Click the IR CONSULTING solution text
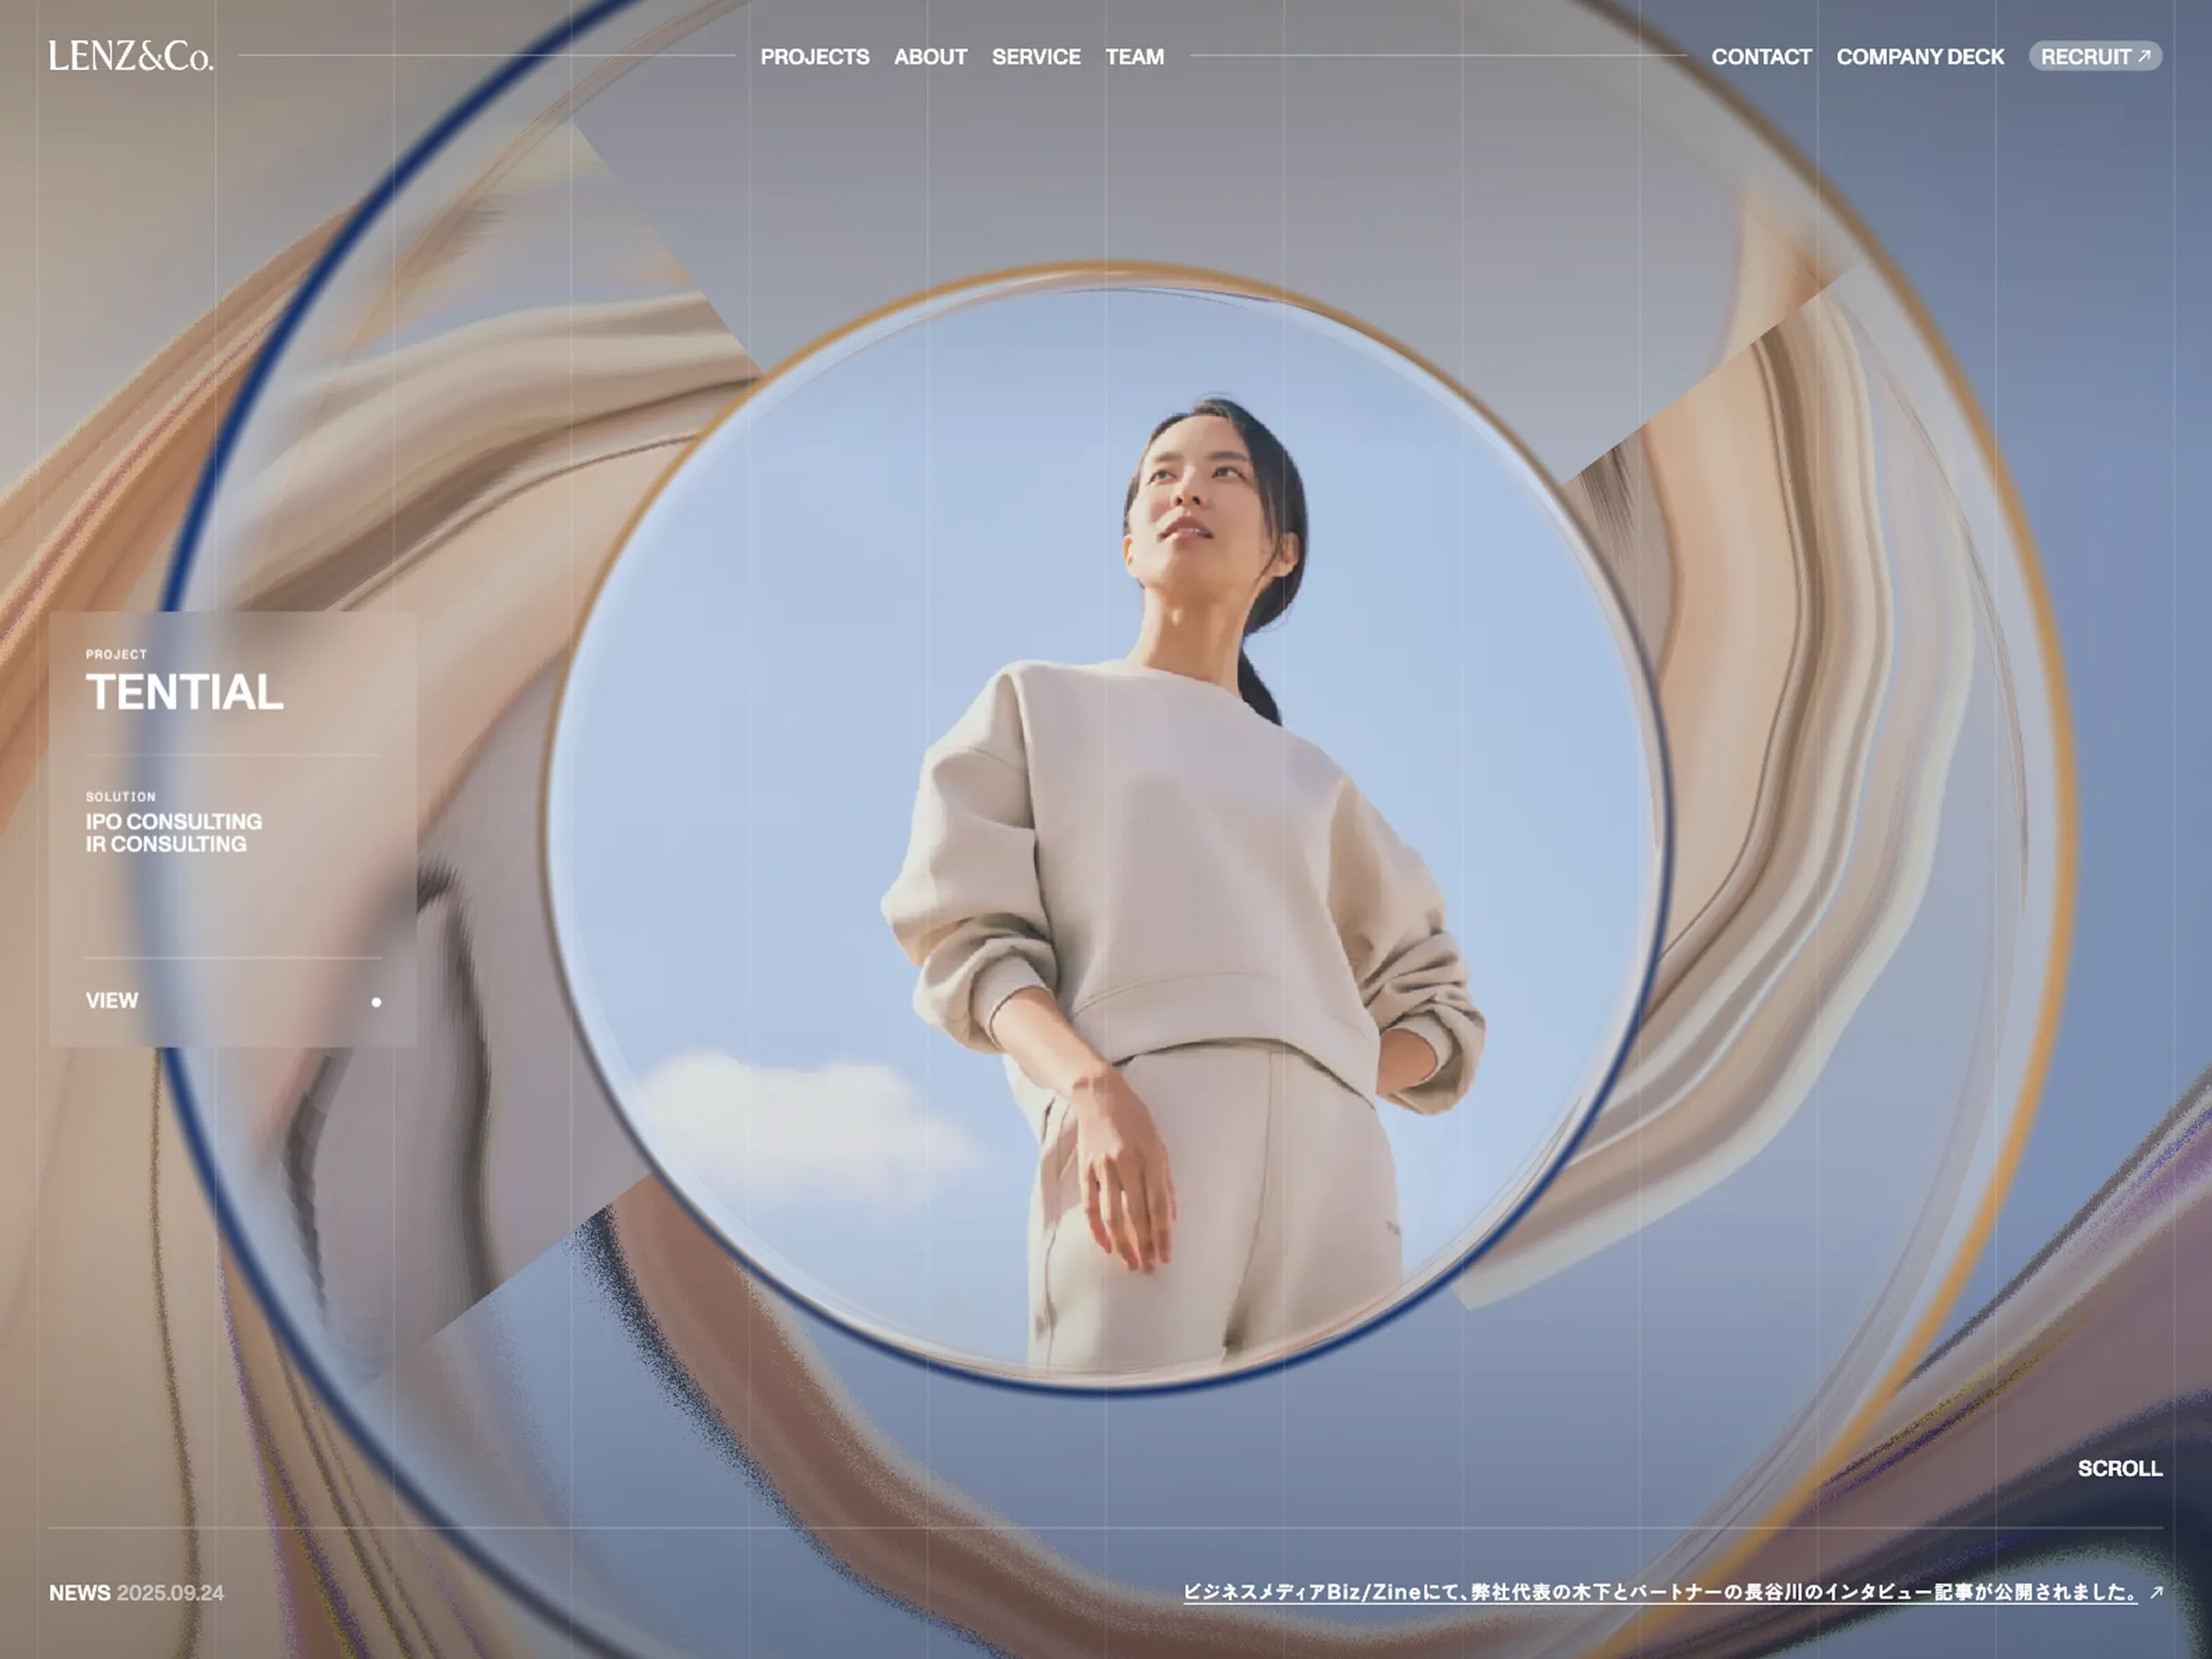The height and width of the screenshot is (1659, 2212). (x=166, y=844)
